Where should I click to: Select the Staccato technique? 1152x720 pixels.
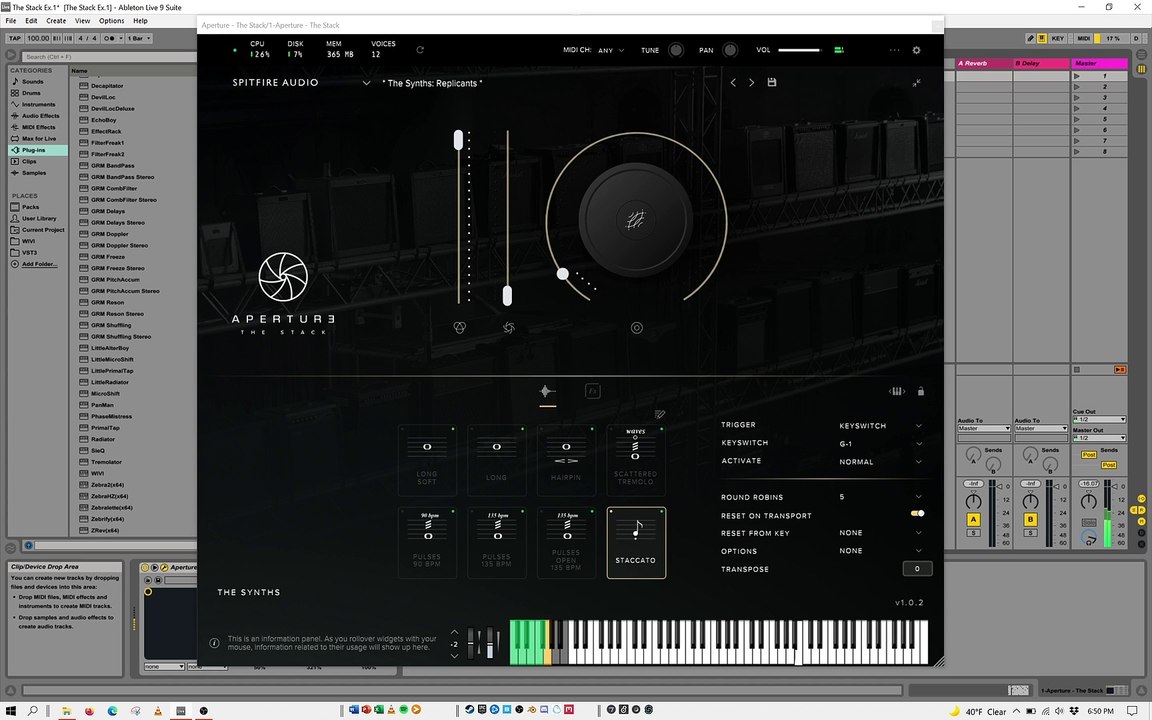[636, 543]
